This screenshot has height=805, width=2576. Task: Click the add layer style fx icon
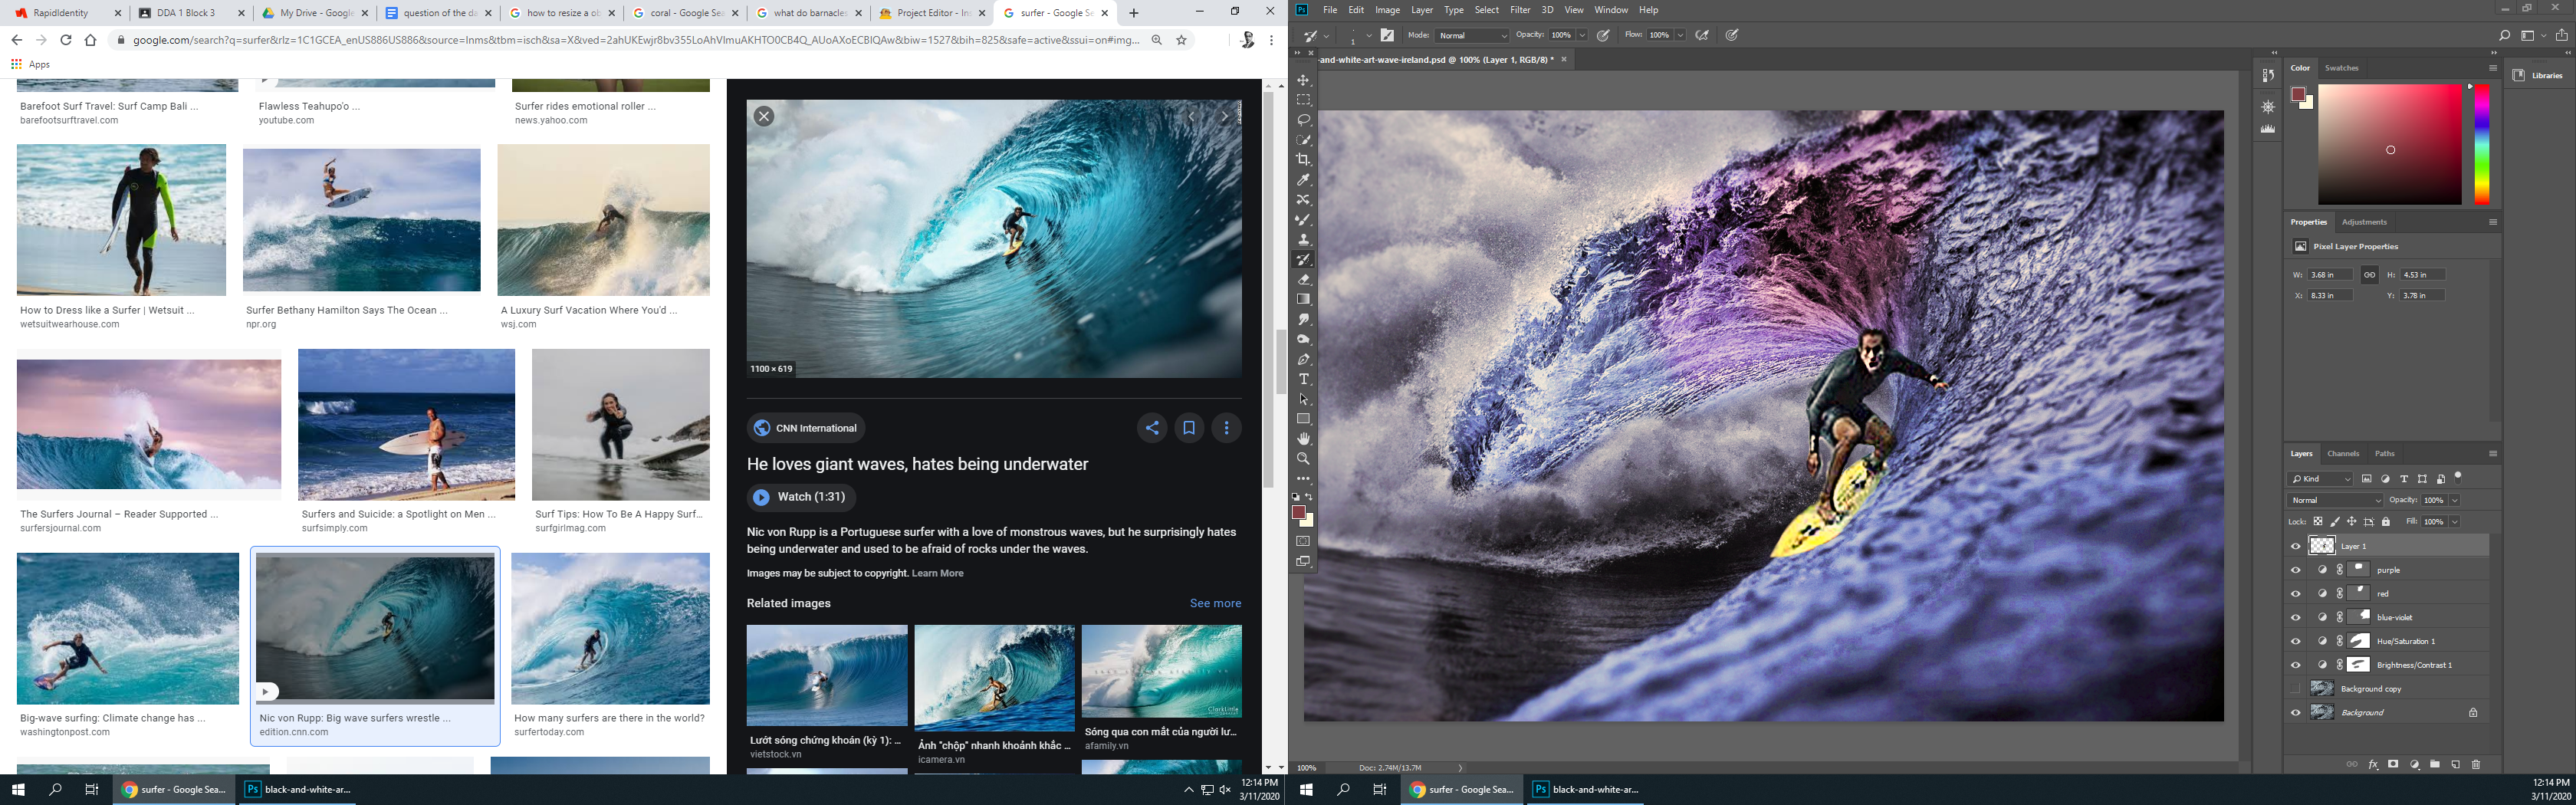tap(2373, 764)
